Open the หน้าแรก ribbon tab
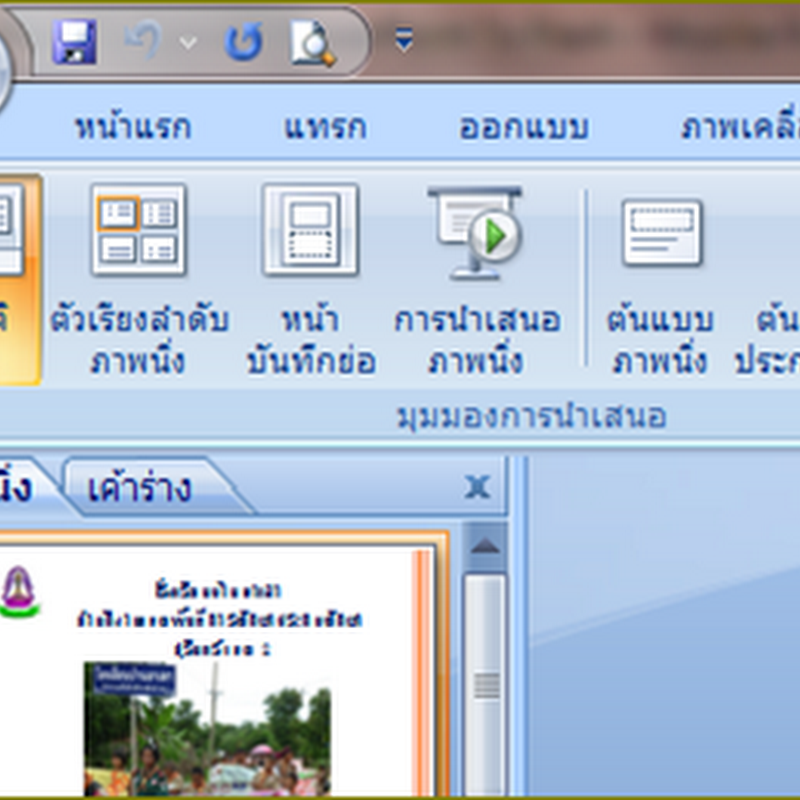Viewport: 800px width, 800px height. pos(133,127)
